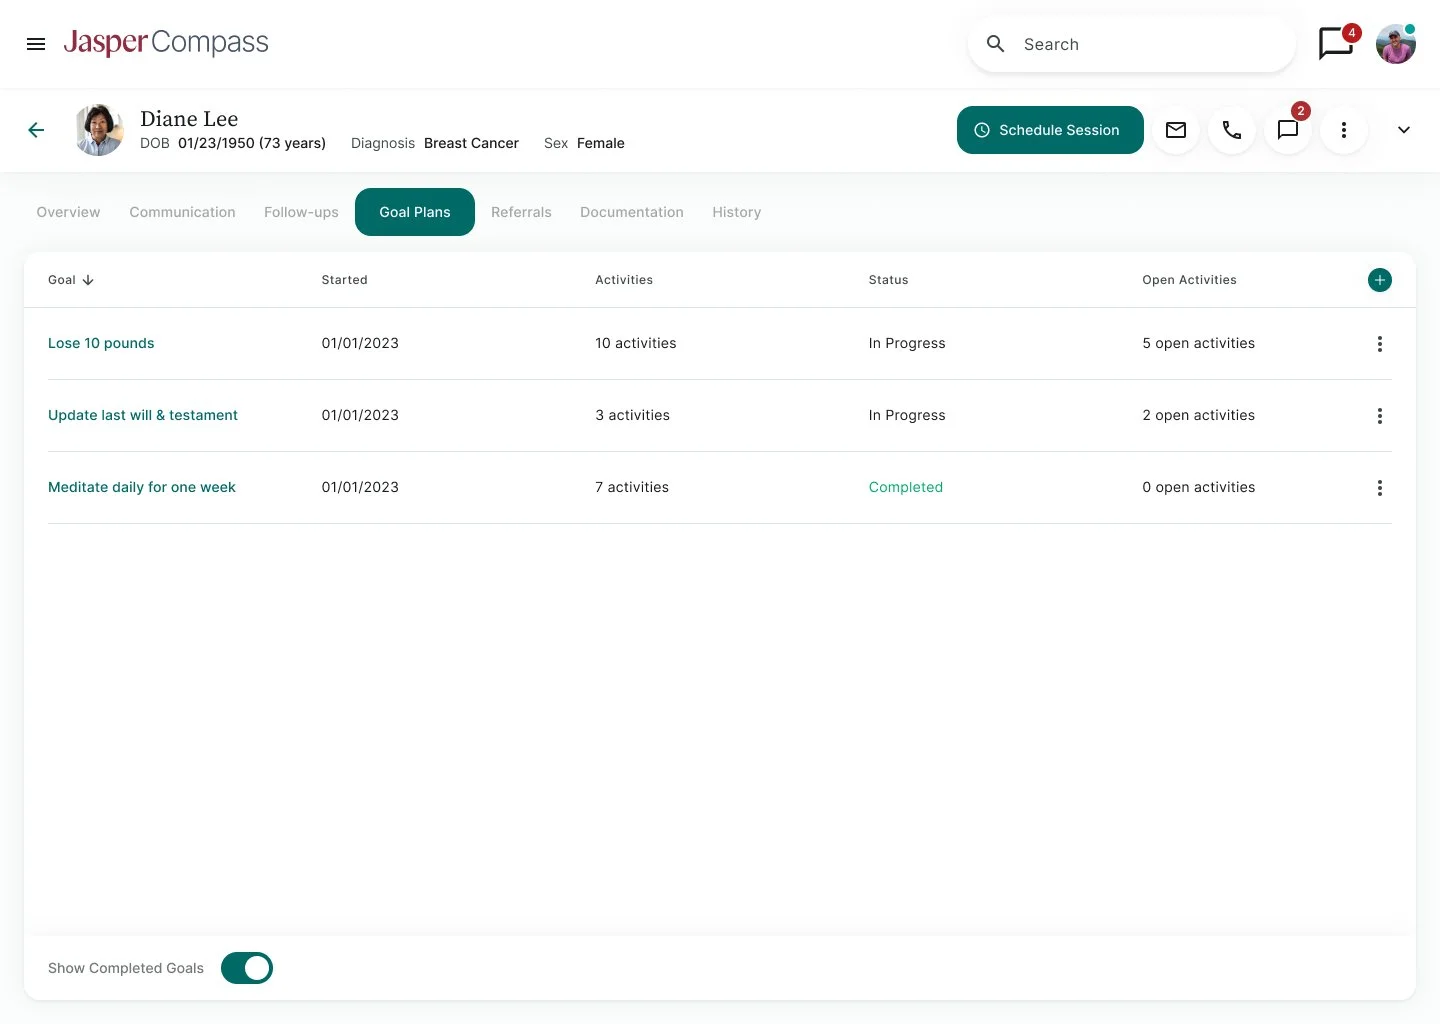Click 3 activities cell
The width and height of the screenshot is (1440, 1024).
(x=632, y=415)
